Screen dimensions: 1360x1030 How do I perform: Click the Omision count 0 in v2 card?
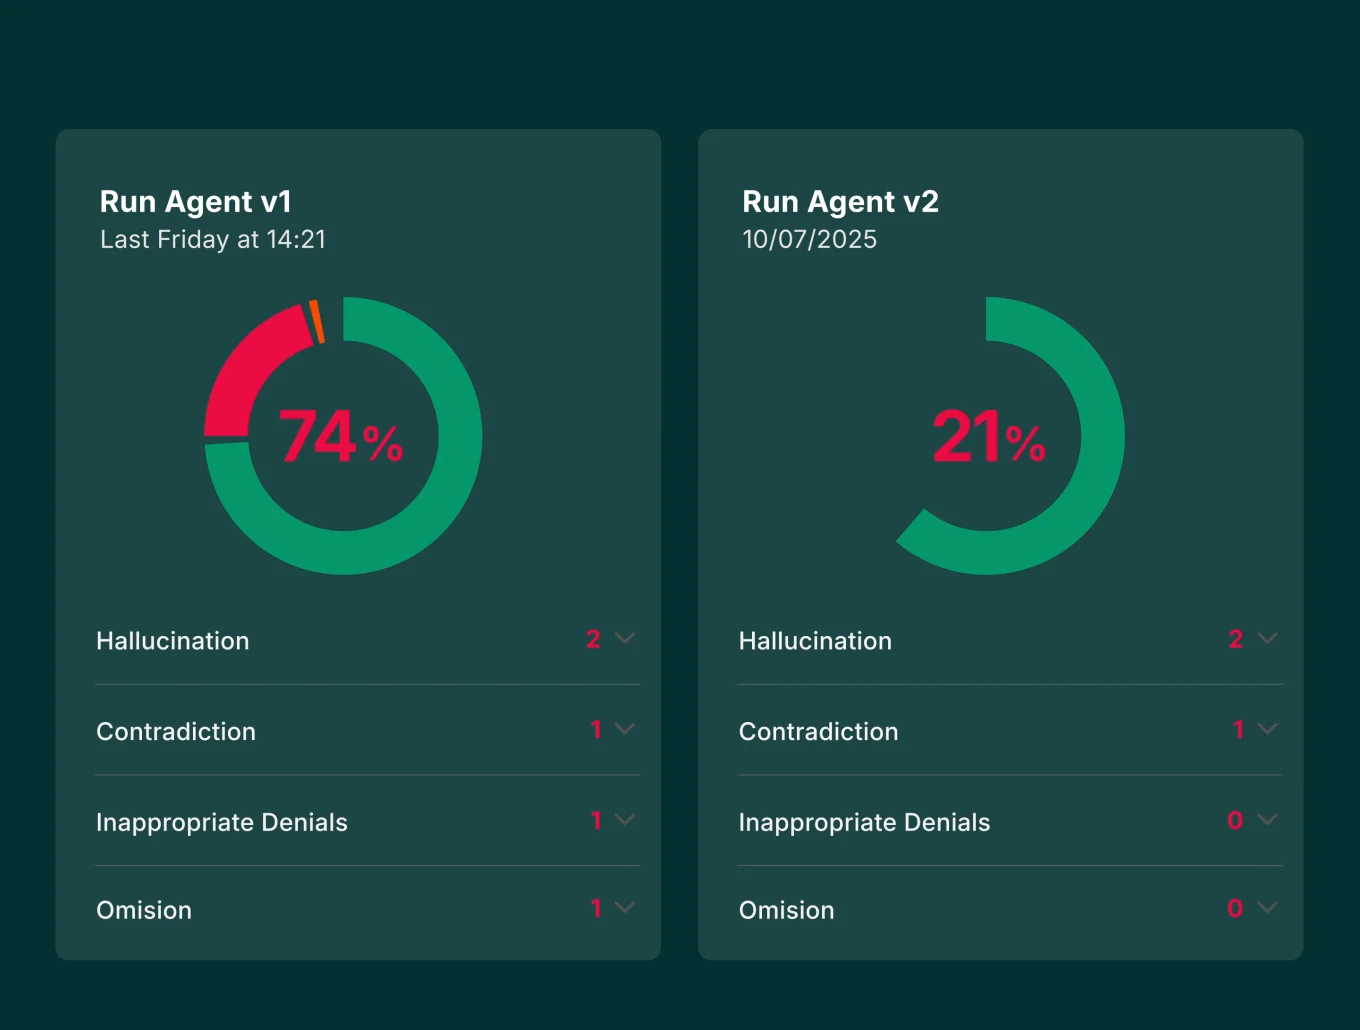pos(1235,908)
